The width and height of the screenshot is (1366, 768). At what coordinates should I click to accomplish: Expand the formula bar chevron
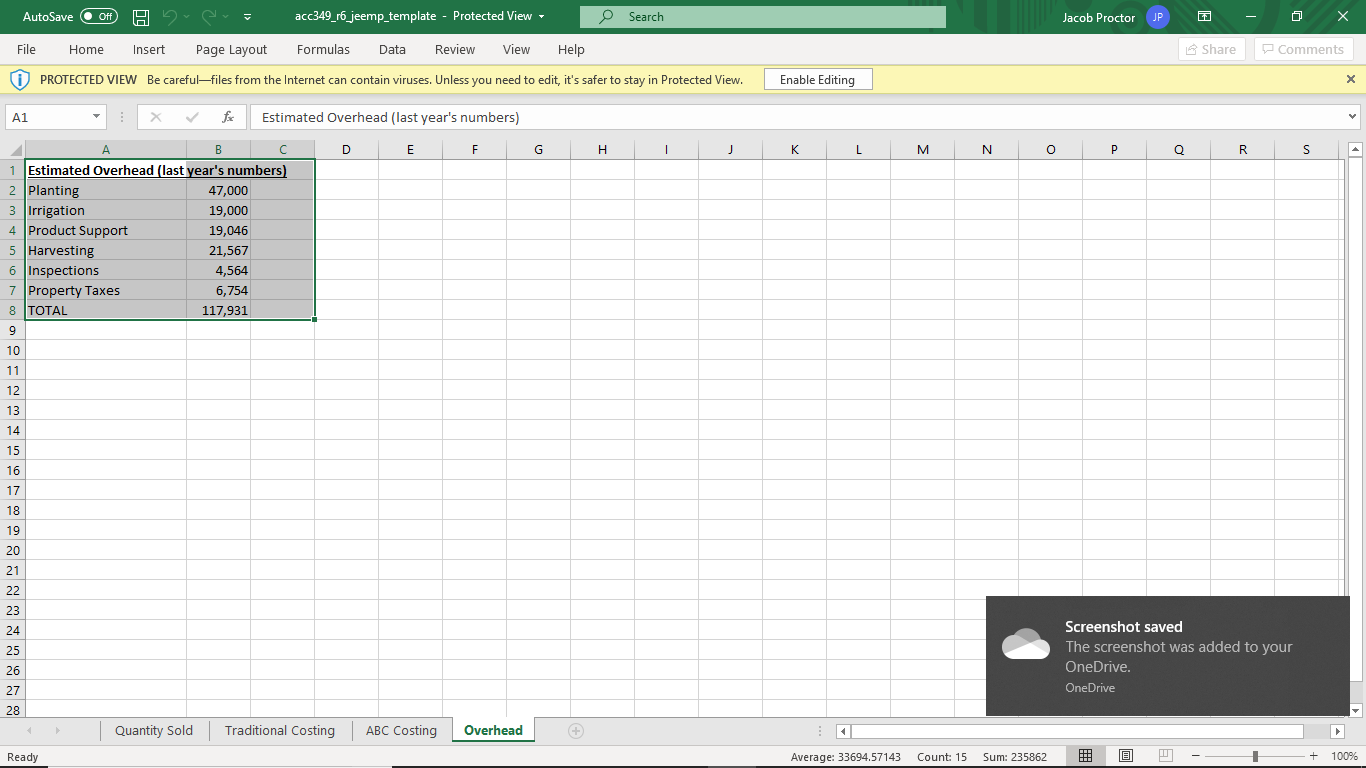point(1353,117)
